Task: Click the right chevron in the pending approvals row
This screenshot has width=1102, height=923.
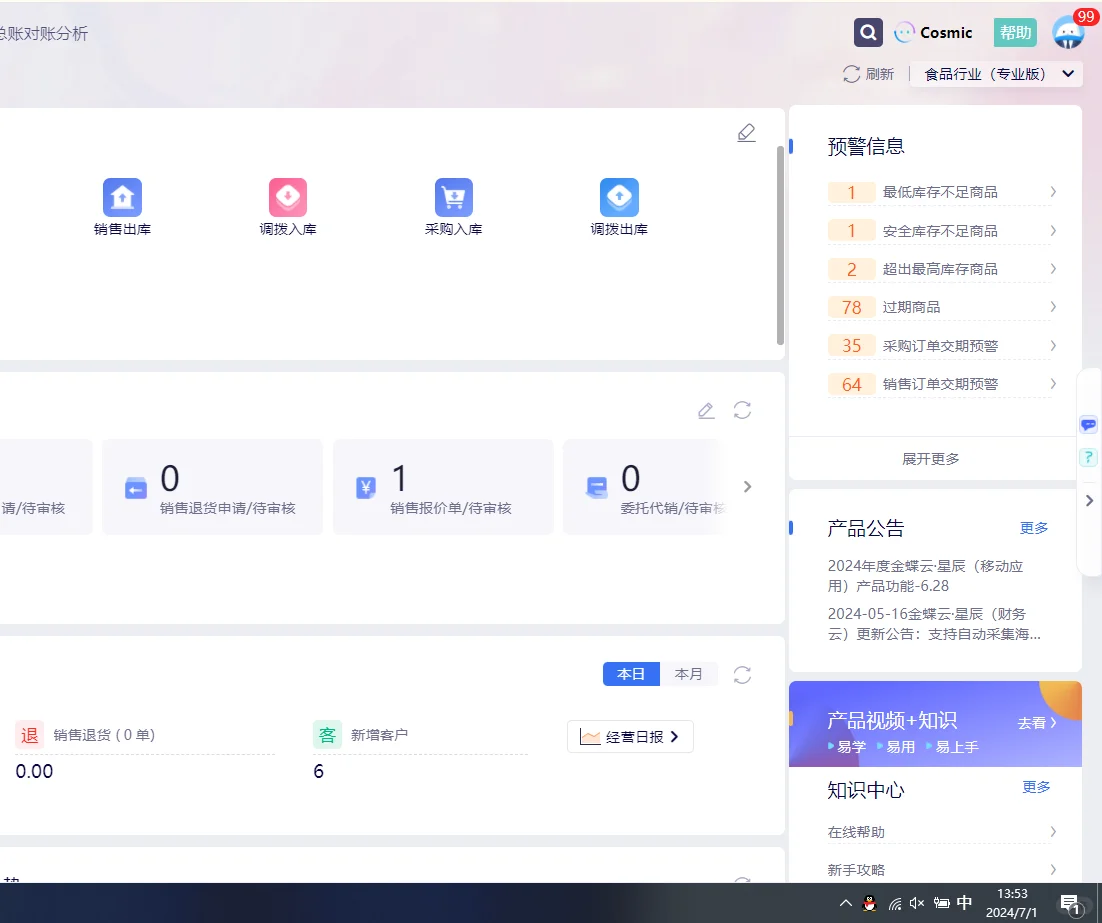Action: (747, 487)
